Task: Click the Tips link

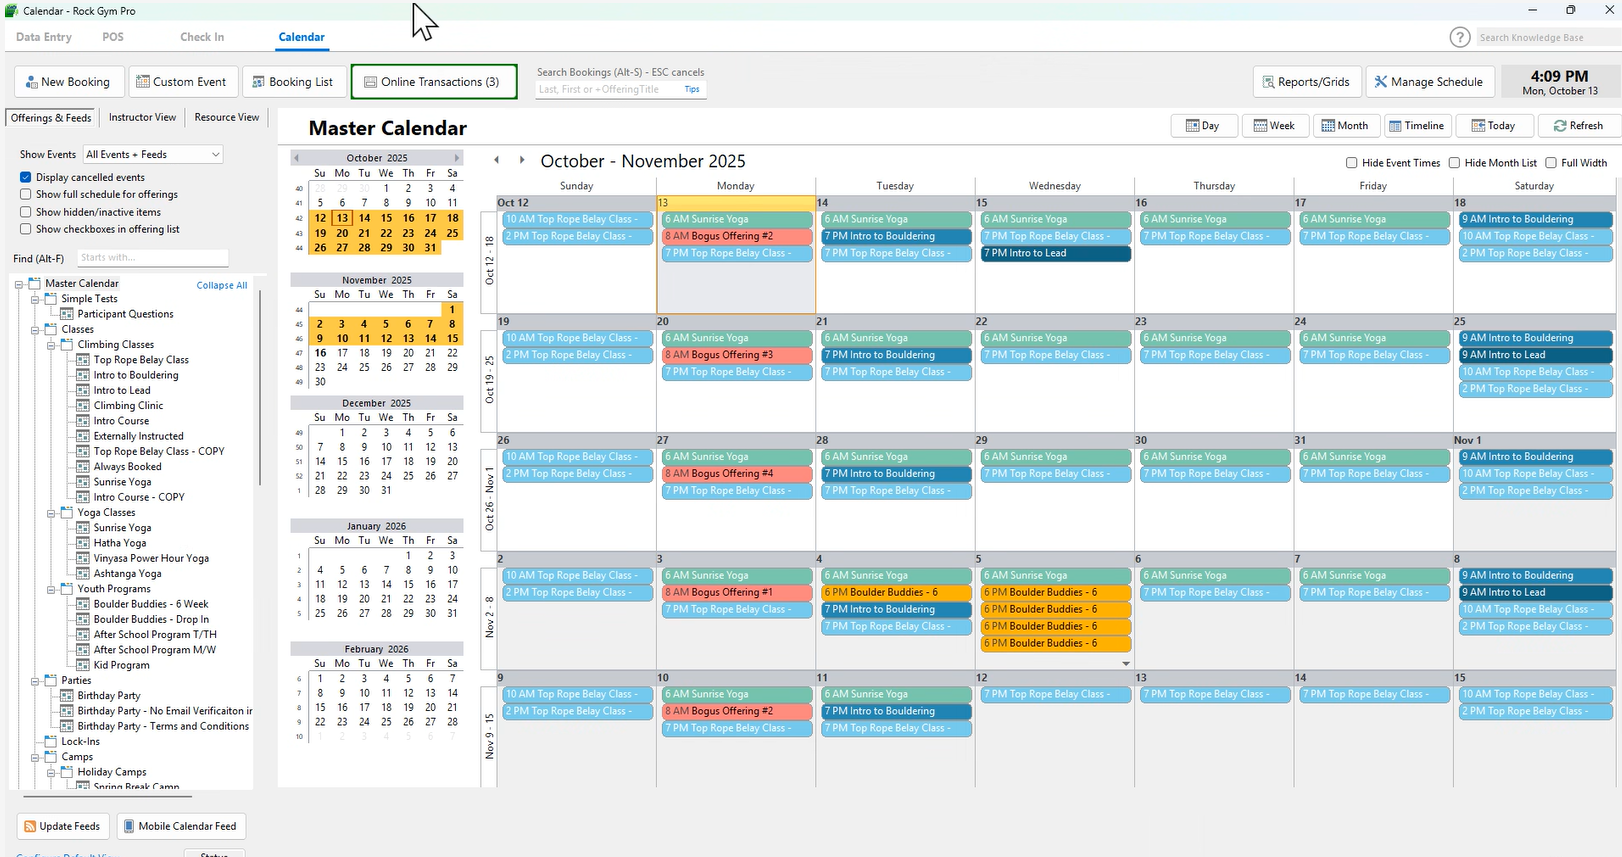Action: pos(692,89)
